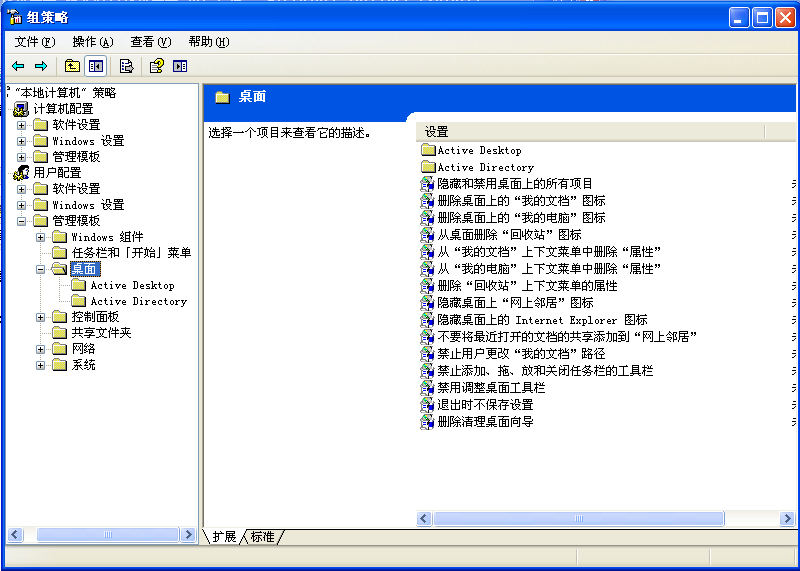Image resolution: width=800 pixels, height=571 pixels.
Task: Click the settings list horizontal scrollbar thumb
Action: [x=579, y=518]
